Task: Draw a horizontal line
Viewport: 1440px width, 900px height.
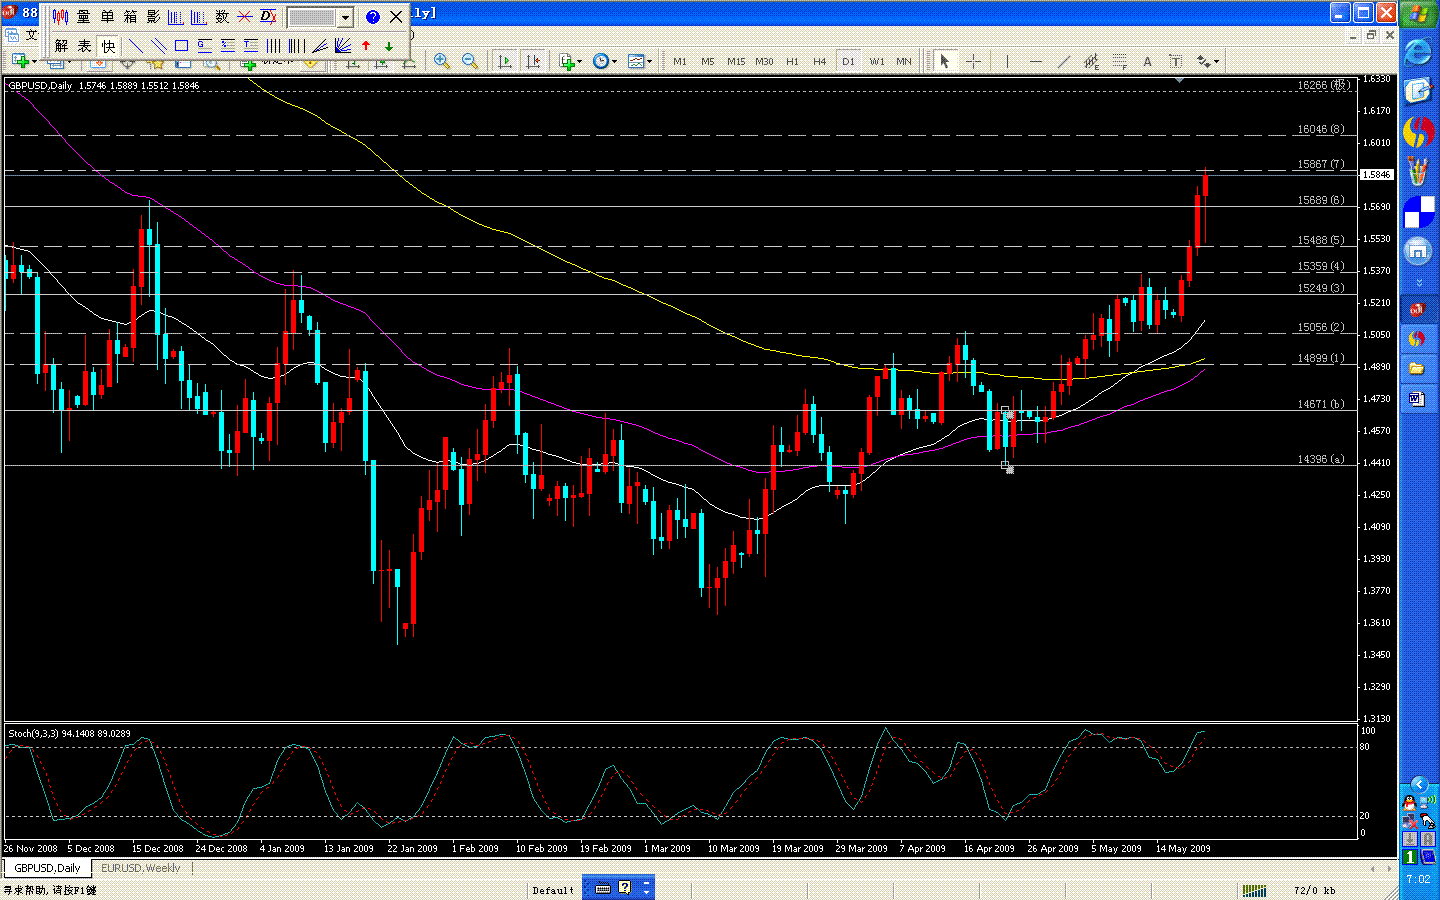Action: [x=1035, y=61]
